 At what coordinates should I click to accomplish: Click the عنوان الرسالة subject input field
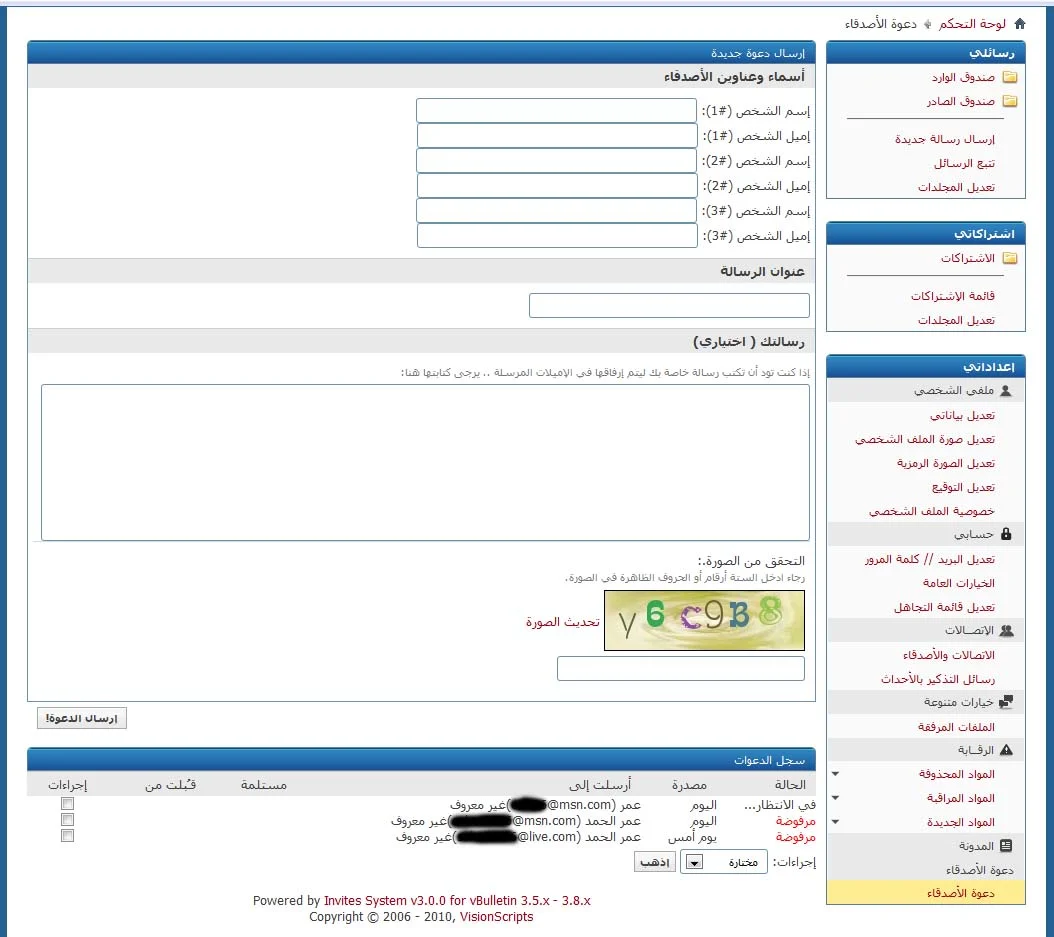[x=668, y=306]
